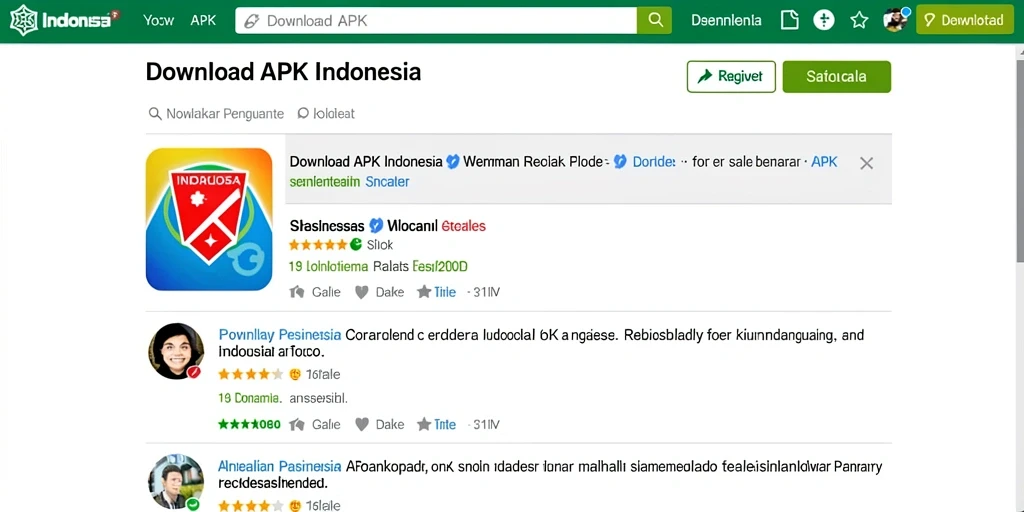Click Galie thumbs icon in Povinllay review

[x=297, y=424]
